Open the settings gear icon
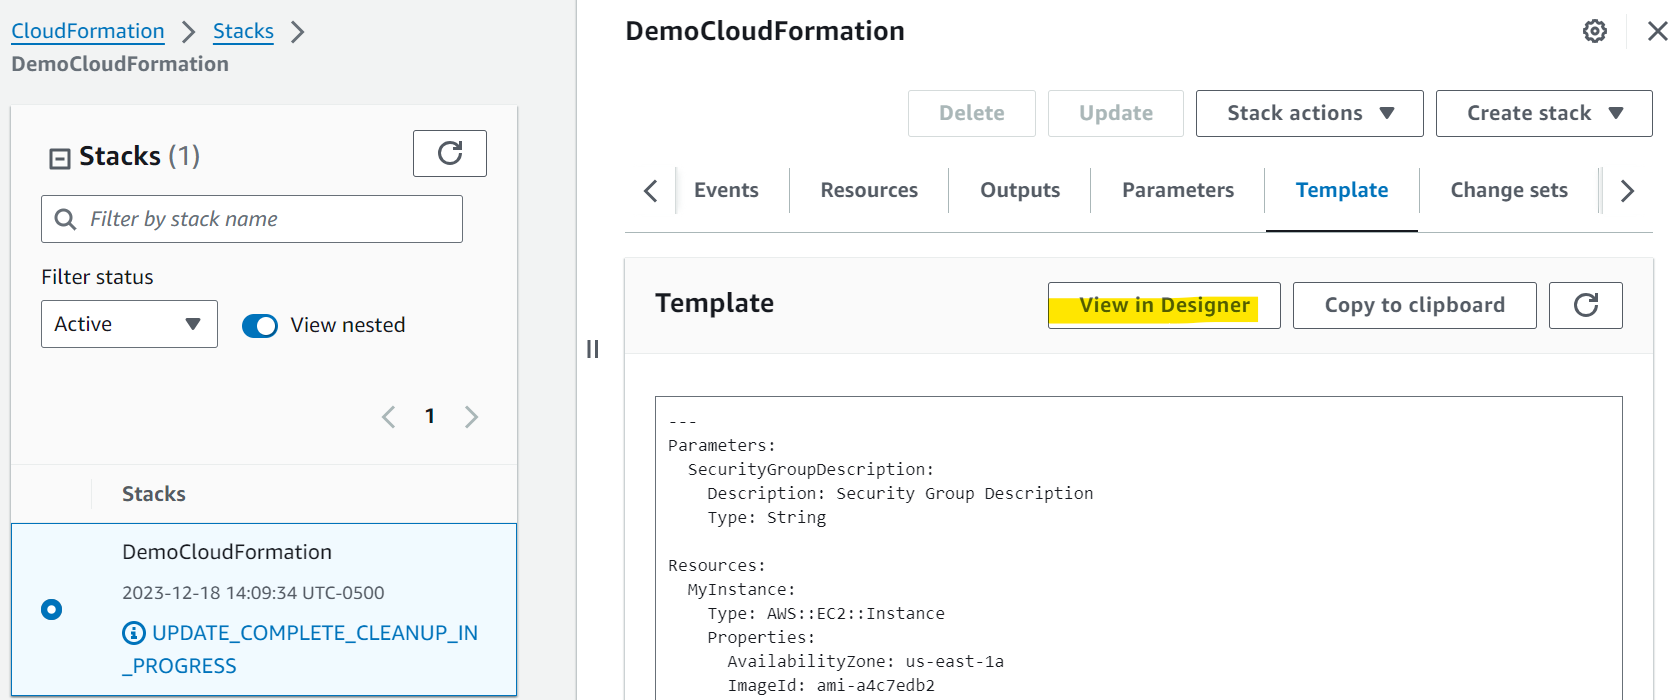The width and height of the screenshot is (1677, 700). tap(1595, 31)
